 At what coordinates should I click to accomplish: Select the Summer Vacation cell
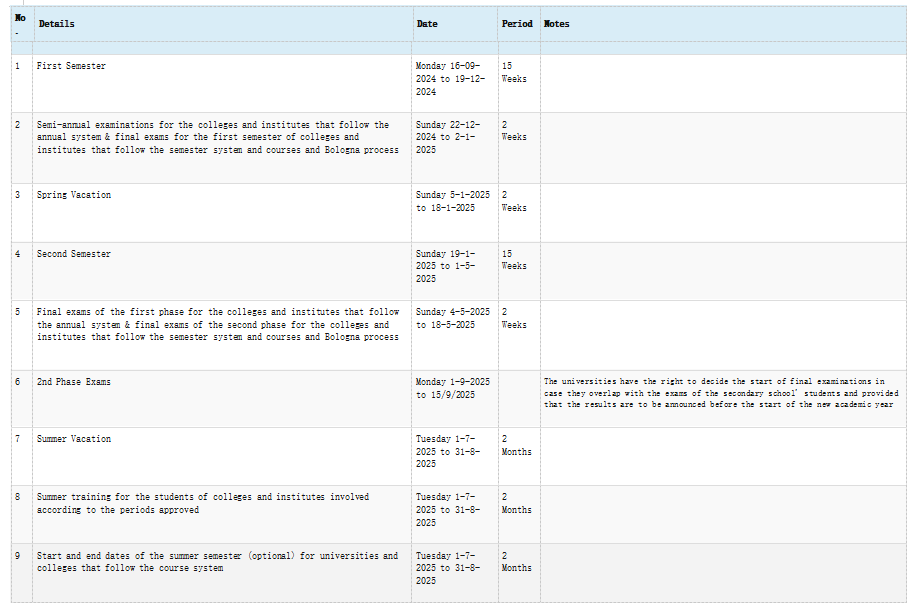[x=74, y=439]
